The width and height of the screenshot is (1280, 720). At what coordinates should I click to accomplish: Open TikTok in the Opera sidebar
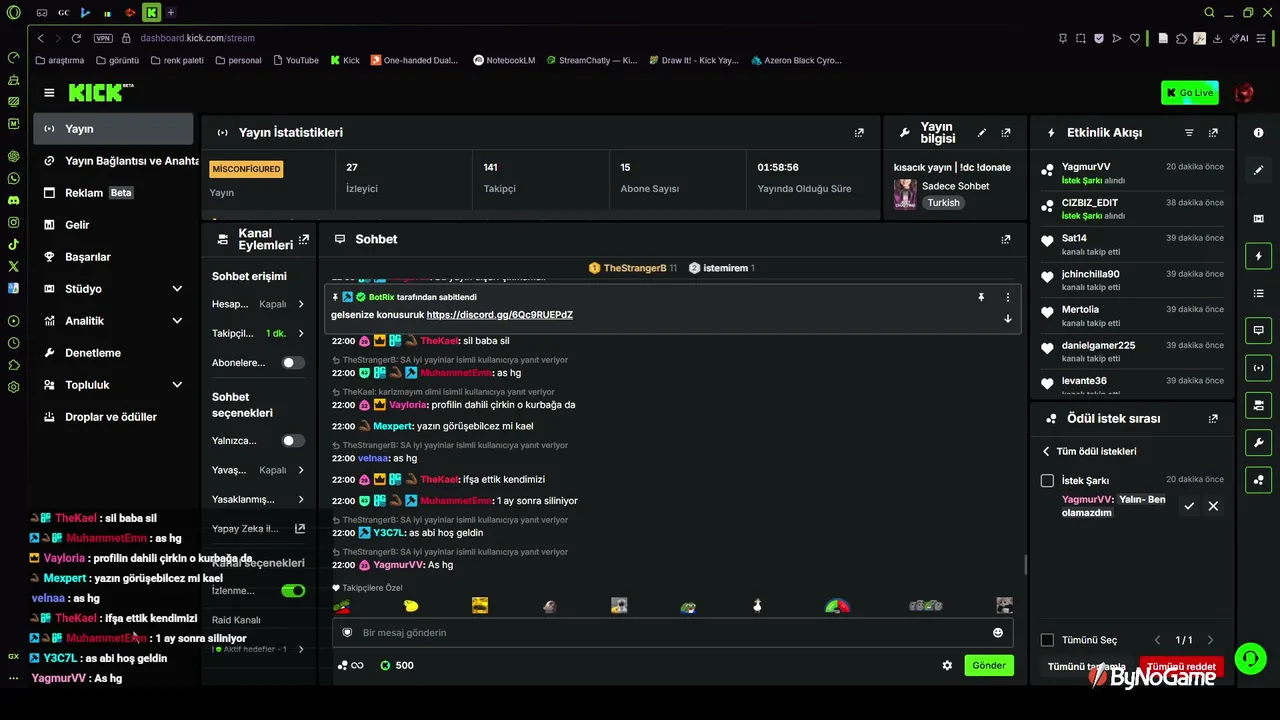click(13, 244)
